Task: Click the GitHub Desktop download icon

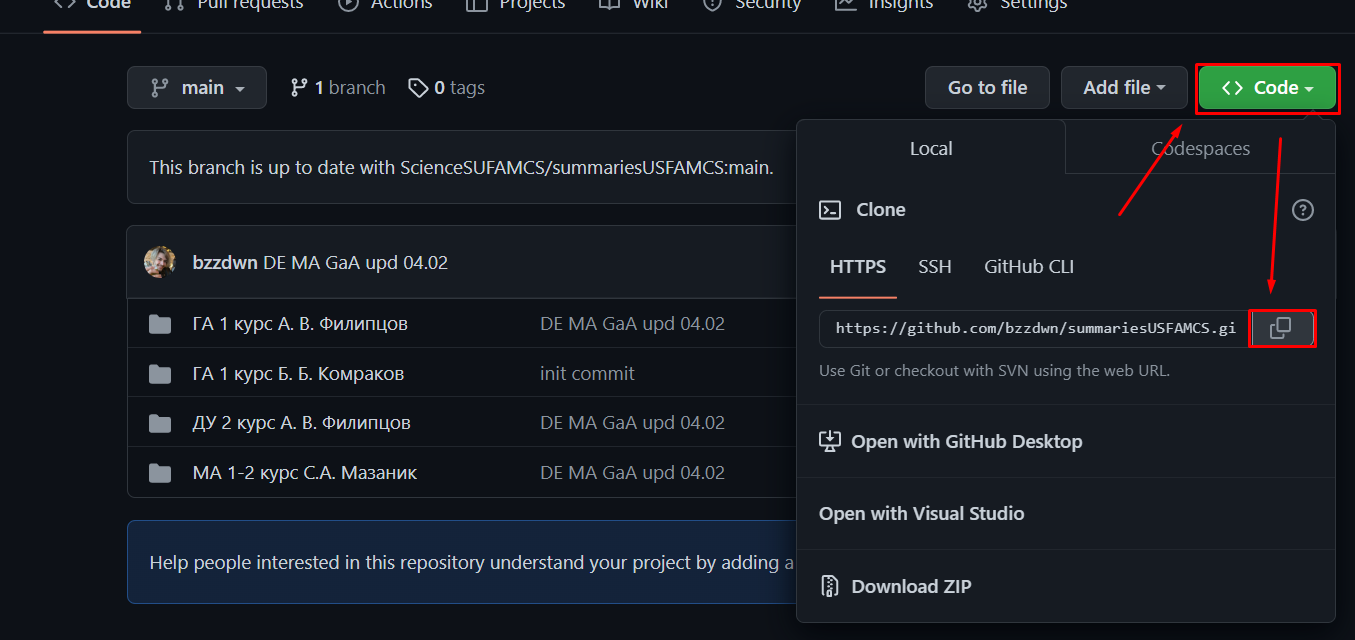Action: tap(830, 441)
